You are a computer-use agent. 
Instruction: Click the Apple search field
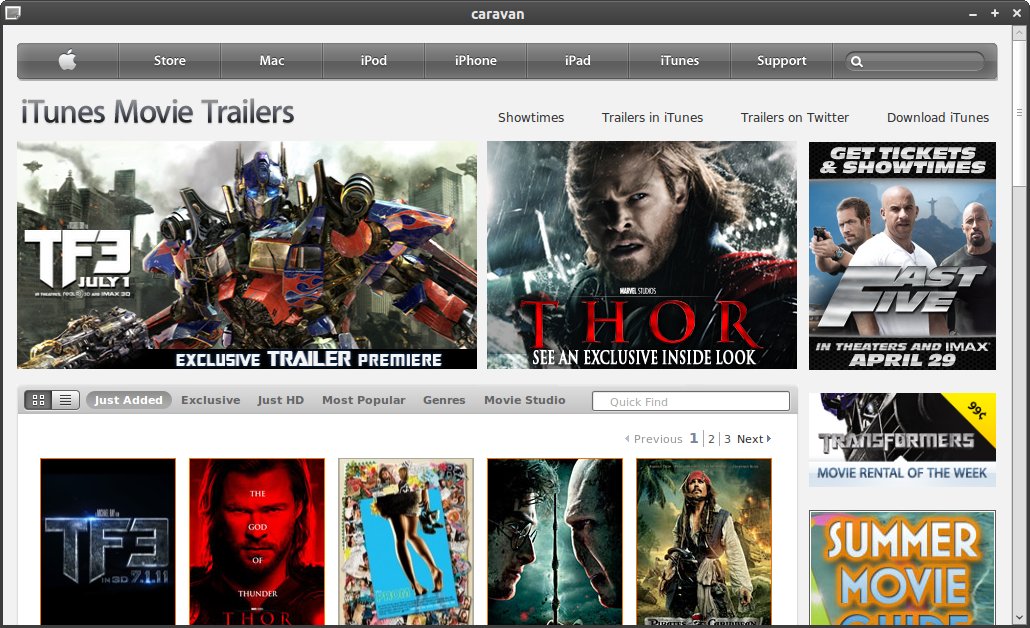(914, 62)
